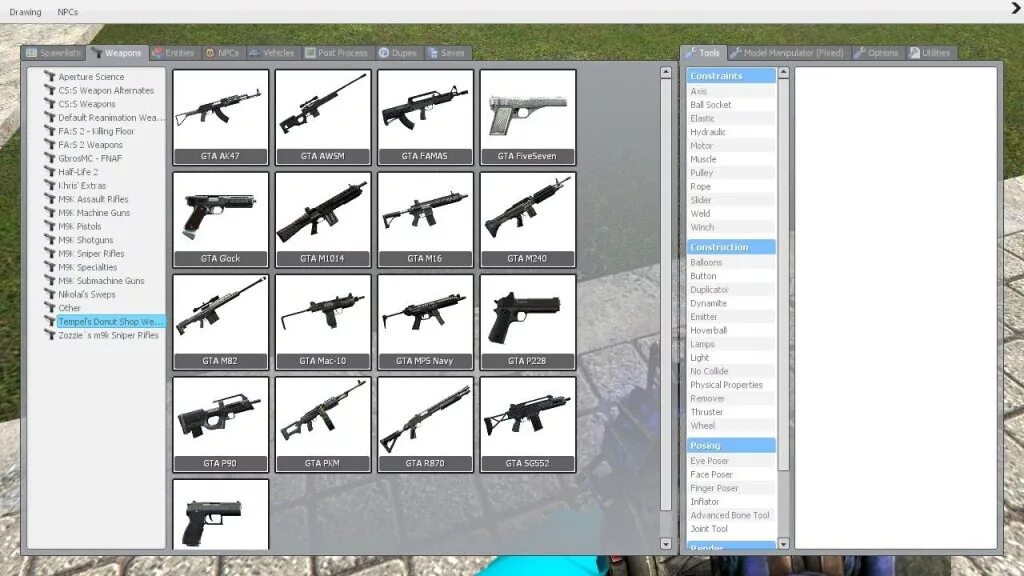The height and width of the screenshot is (576, 1024).
Task: Switch to the Options tab
Action: click(x=876, y=53)
